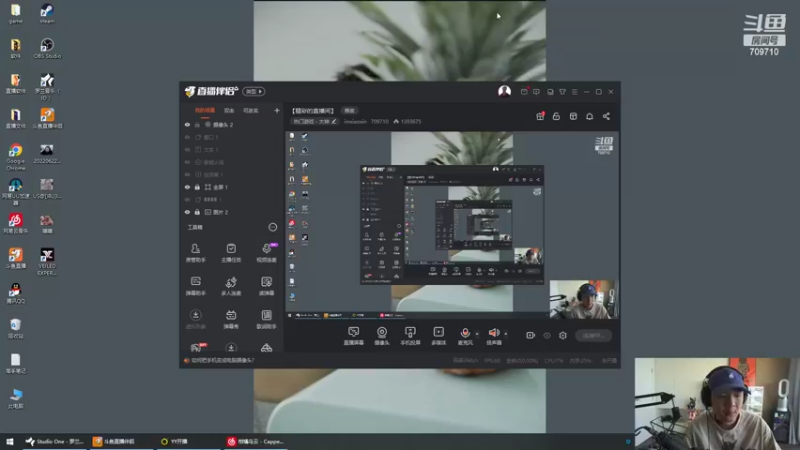Select the 图片 2 source row

tap(232, 212)
